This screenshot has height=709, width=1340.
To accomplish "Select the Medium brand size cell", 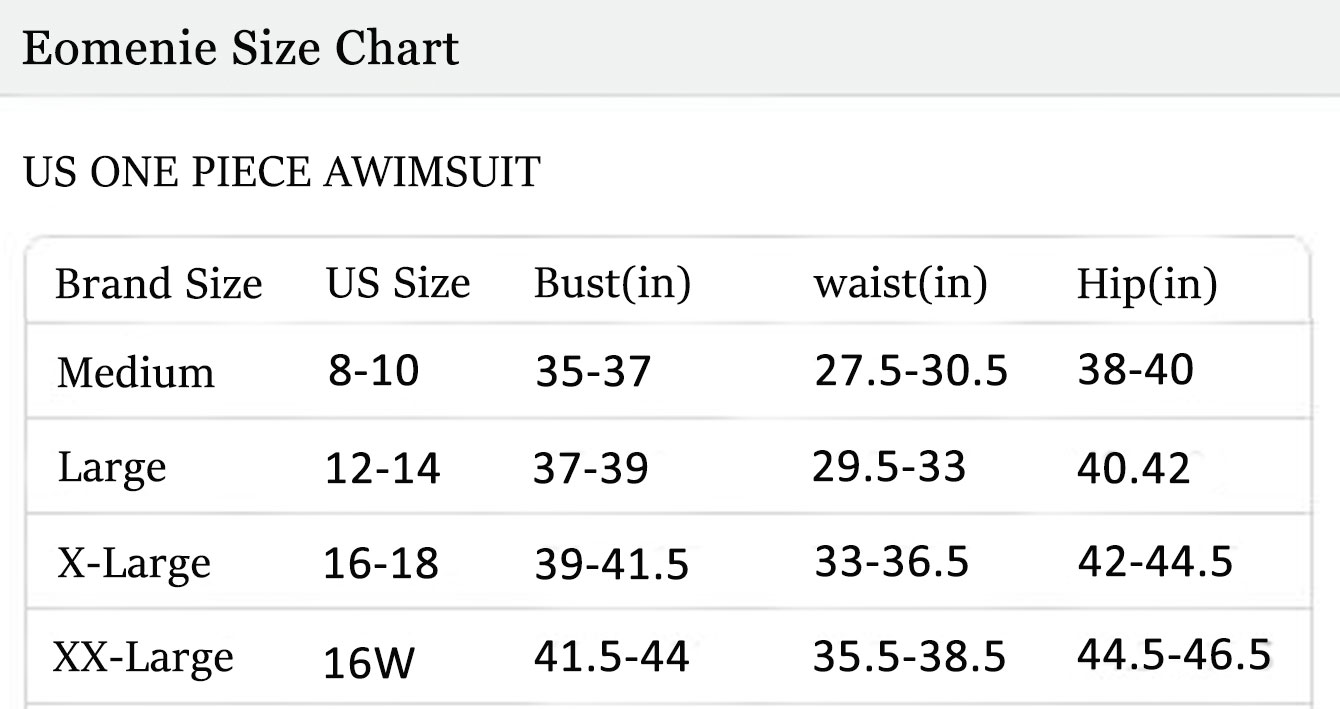I will coord(136,373).
